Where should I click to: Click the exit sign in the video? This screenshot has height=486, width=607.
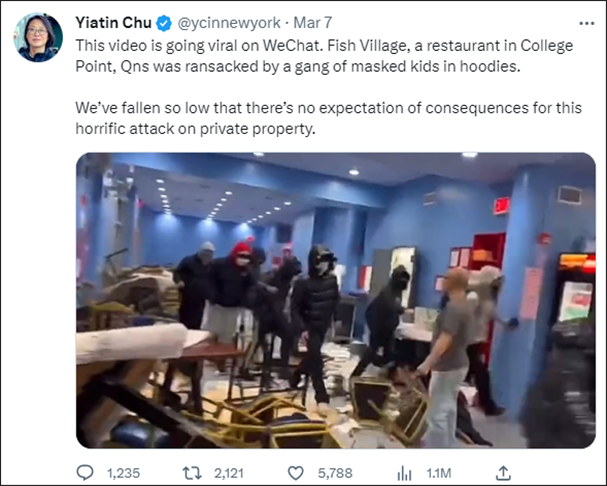(501, 205)
